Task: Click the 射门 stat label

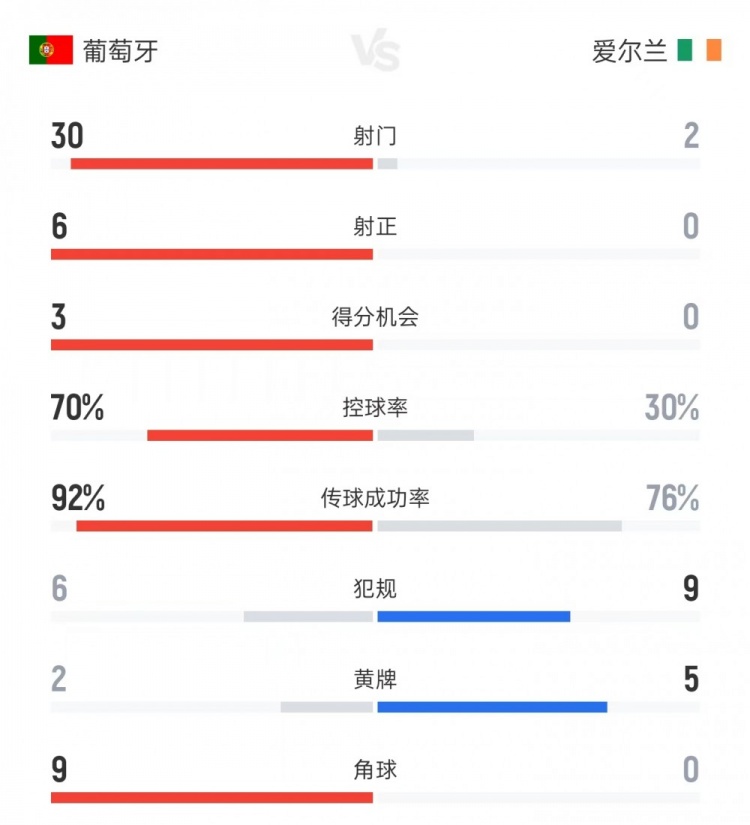Action: 375,136
